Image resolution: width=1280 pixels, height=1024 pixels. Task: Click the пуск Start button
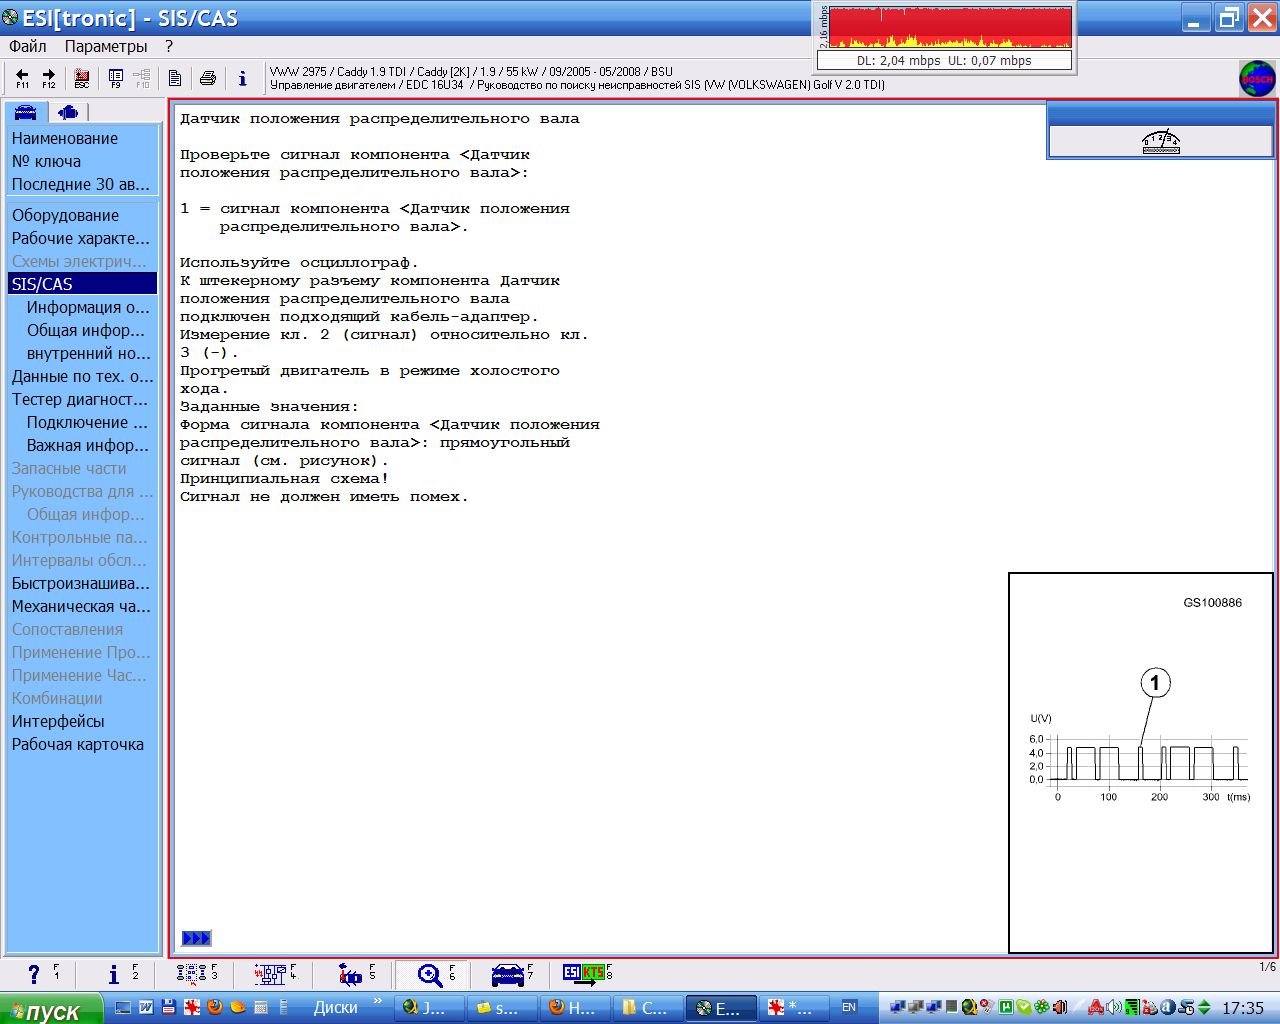pyautogui.click(x=51, y=1009)
